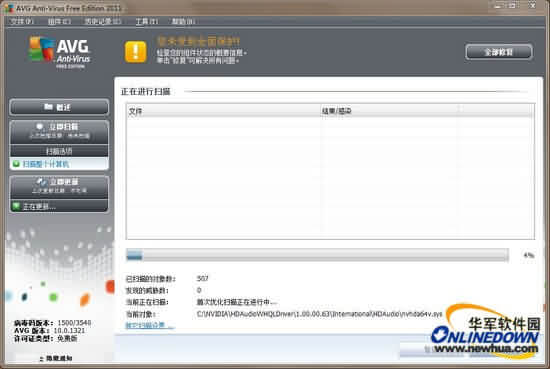Open 扫描选项 (Scan options)
550x369 pixels.
point(59,151)
